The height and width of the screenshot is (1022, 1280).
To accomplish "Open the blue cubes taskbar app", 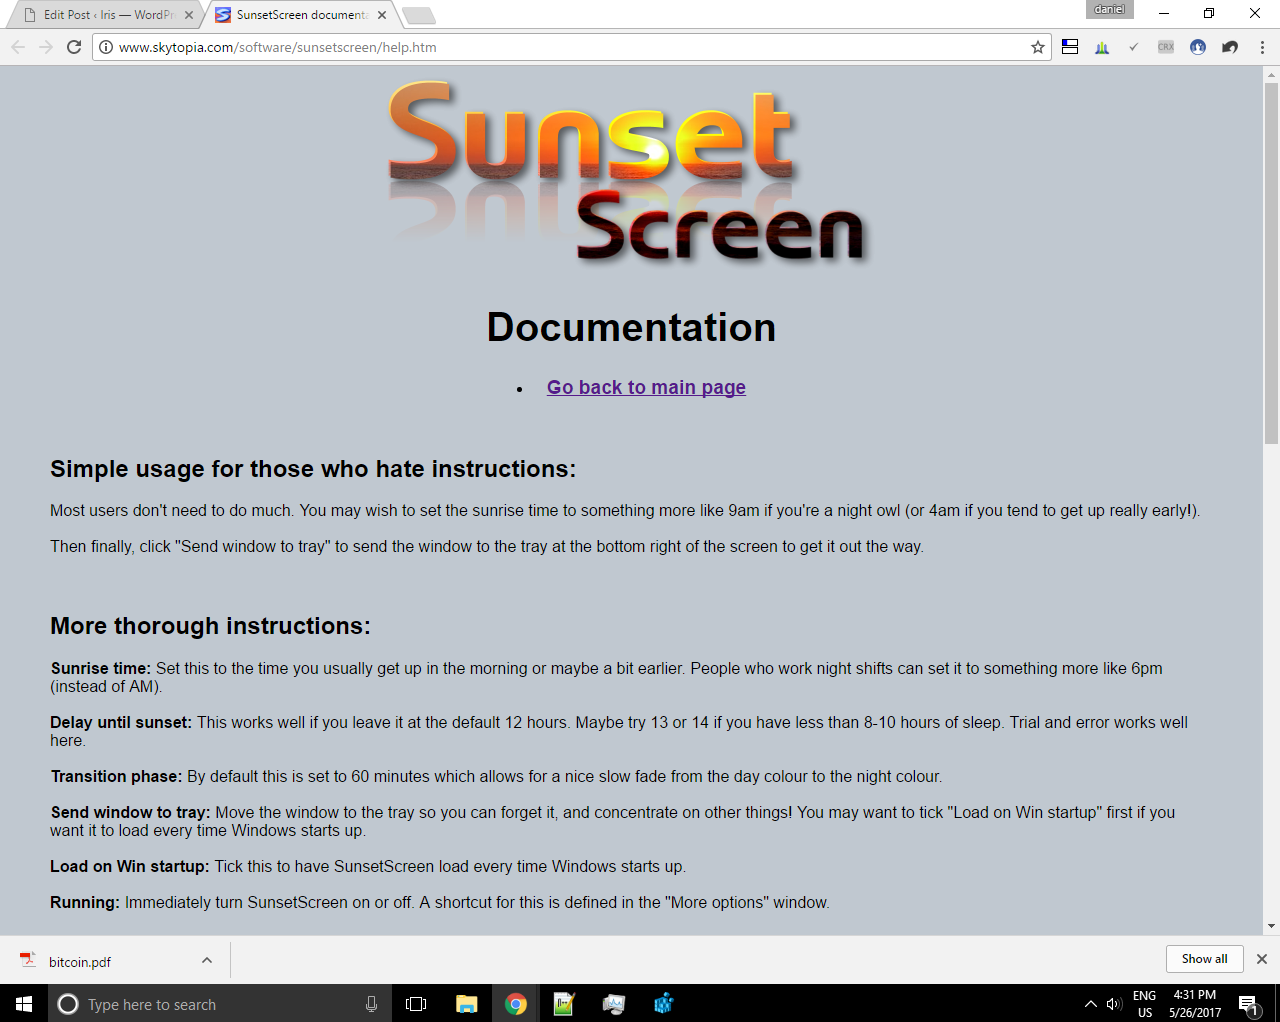I will [x=663, y=1004].
